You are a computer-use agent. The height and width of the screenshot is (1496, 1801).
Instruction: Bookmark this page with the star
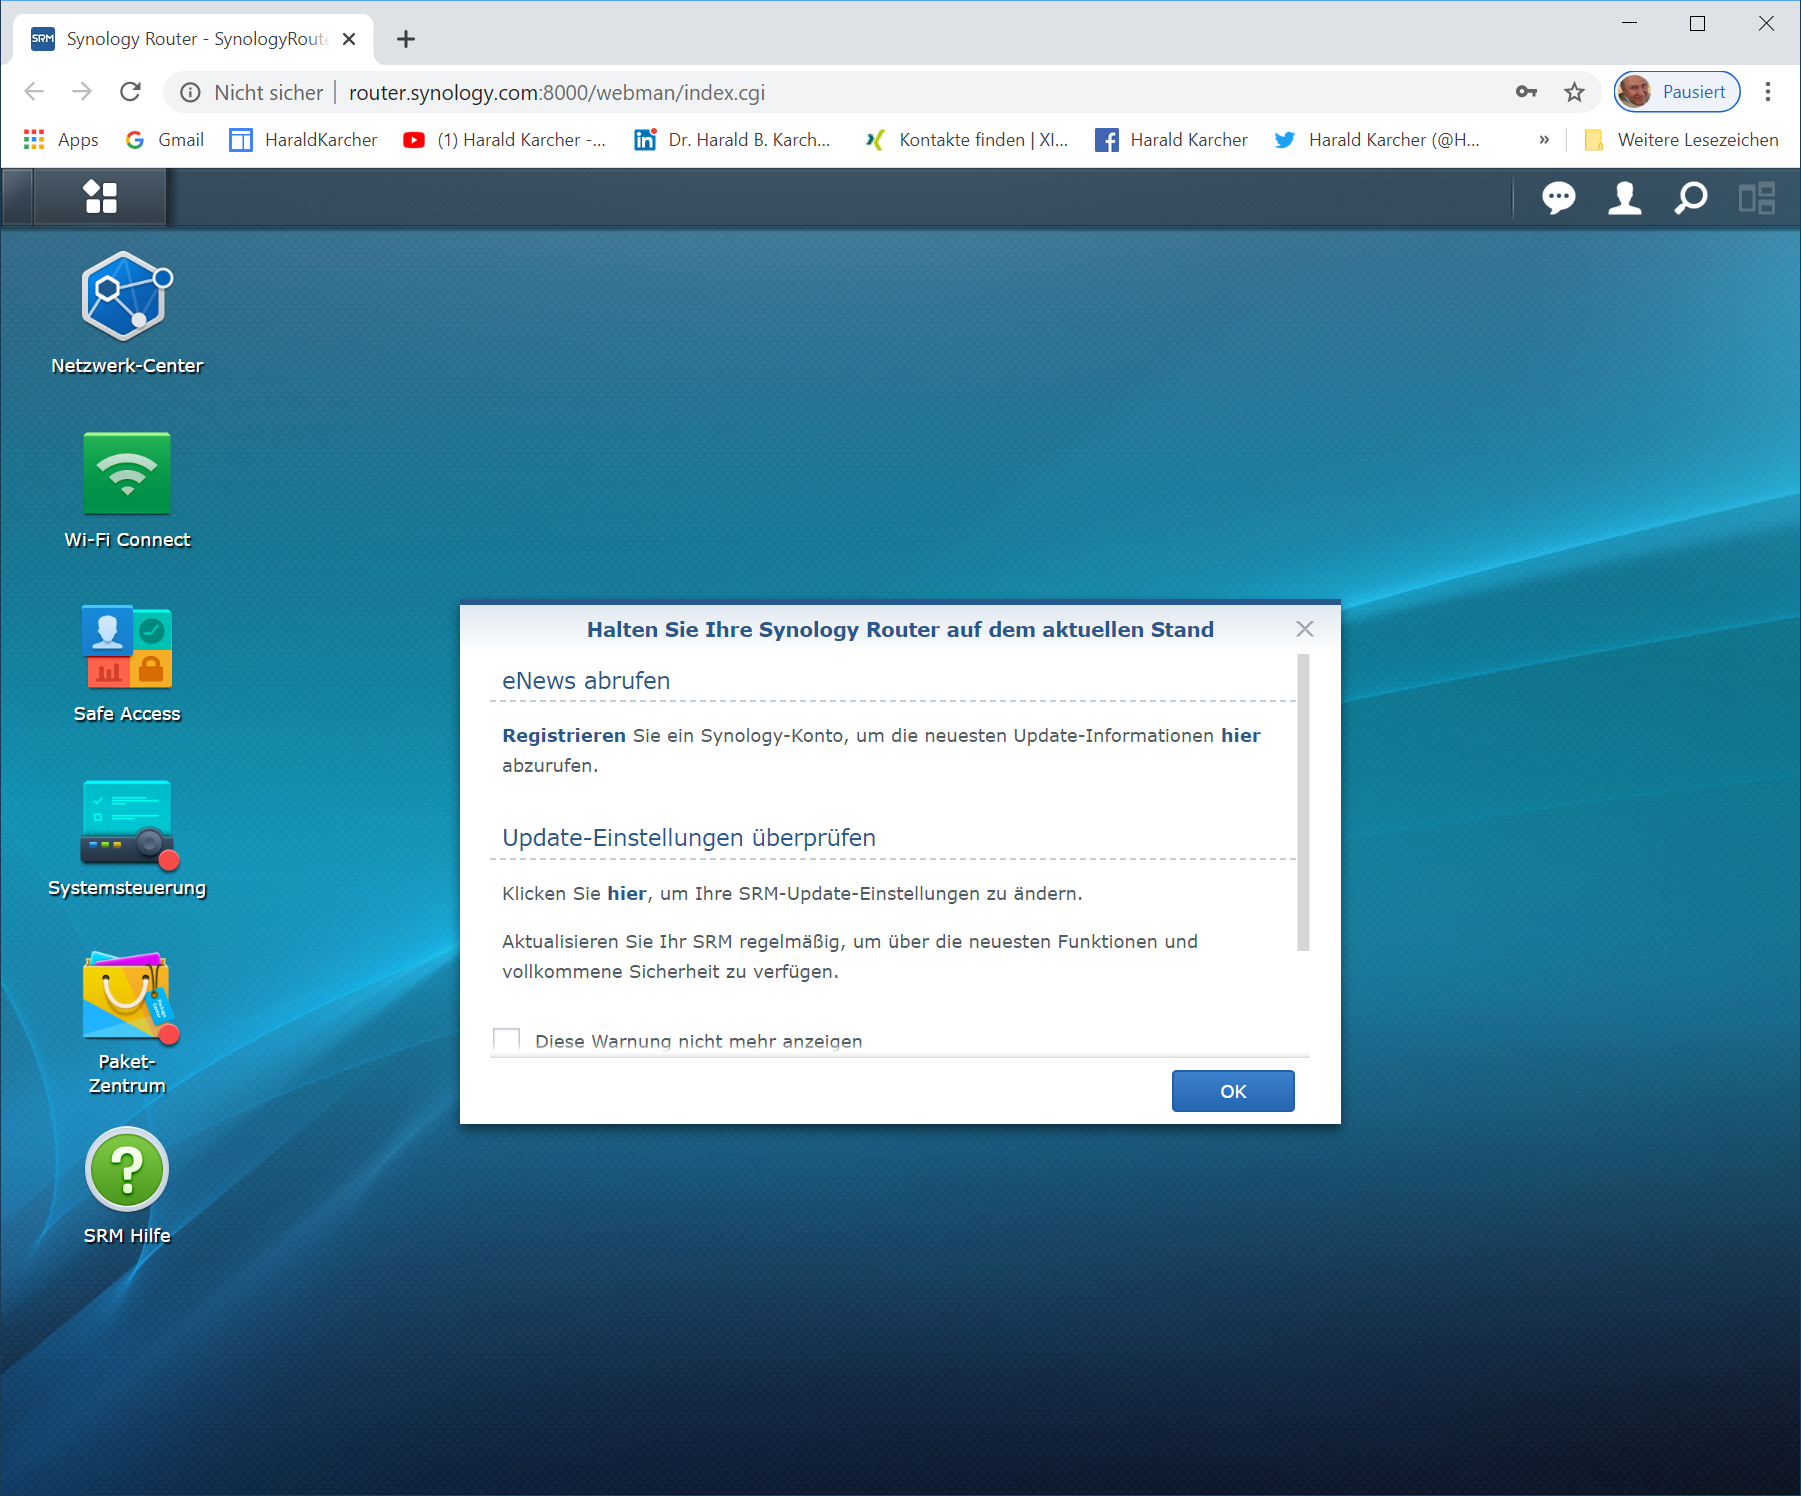(1574, 92)
